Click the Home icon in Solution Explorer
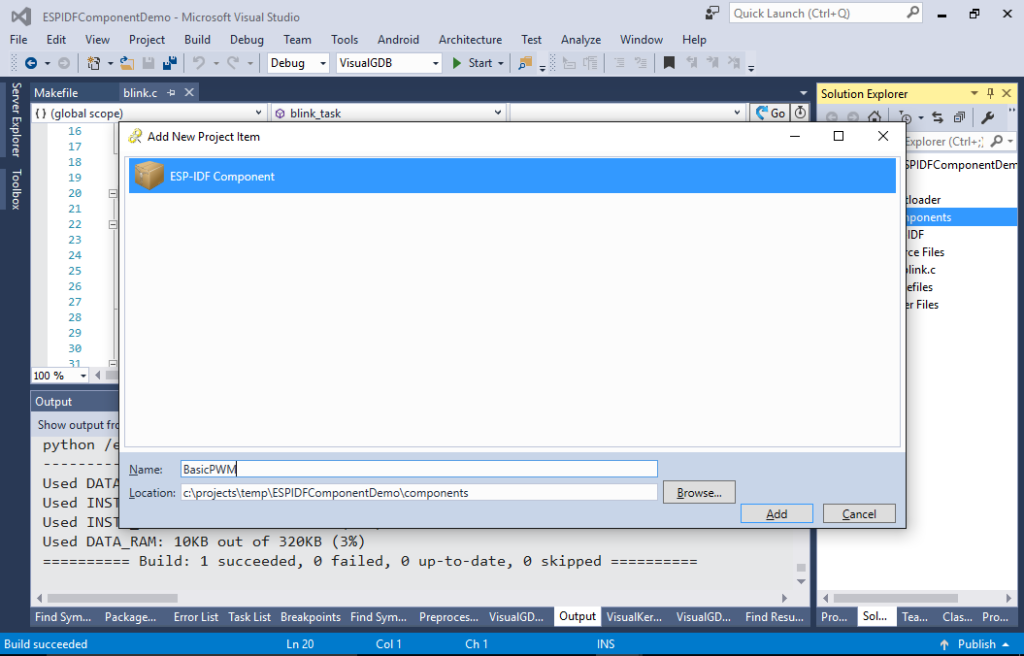Image resolution: width=1024 pixels, height=656 pixels. tap(874, 117)
